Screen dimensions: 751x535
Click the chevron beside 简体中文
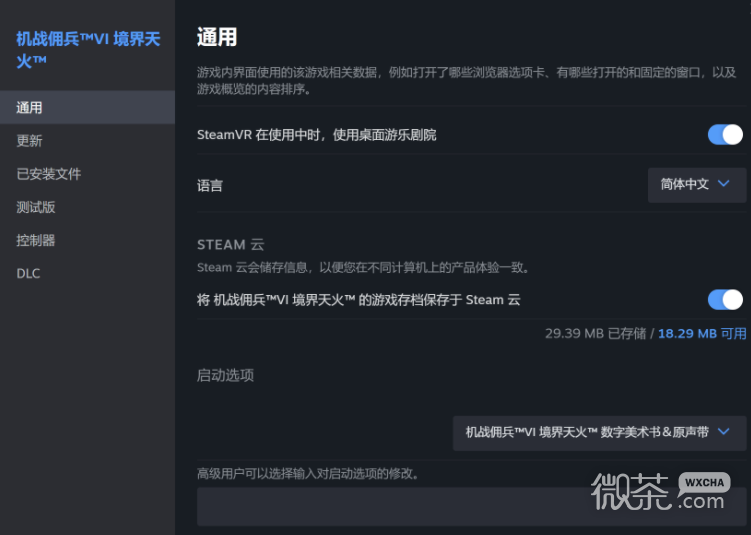[x=724, y=183]
